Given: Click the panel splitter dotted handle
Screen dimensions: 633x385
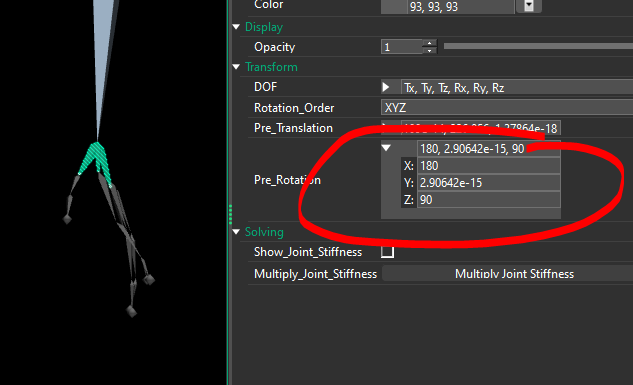Looking at the screenshot, I should click(x=231, y=214).
